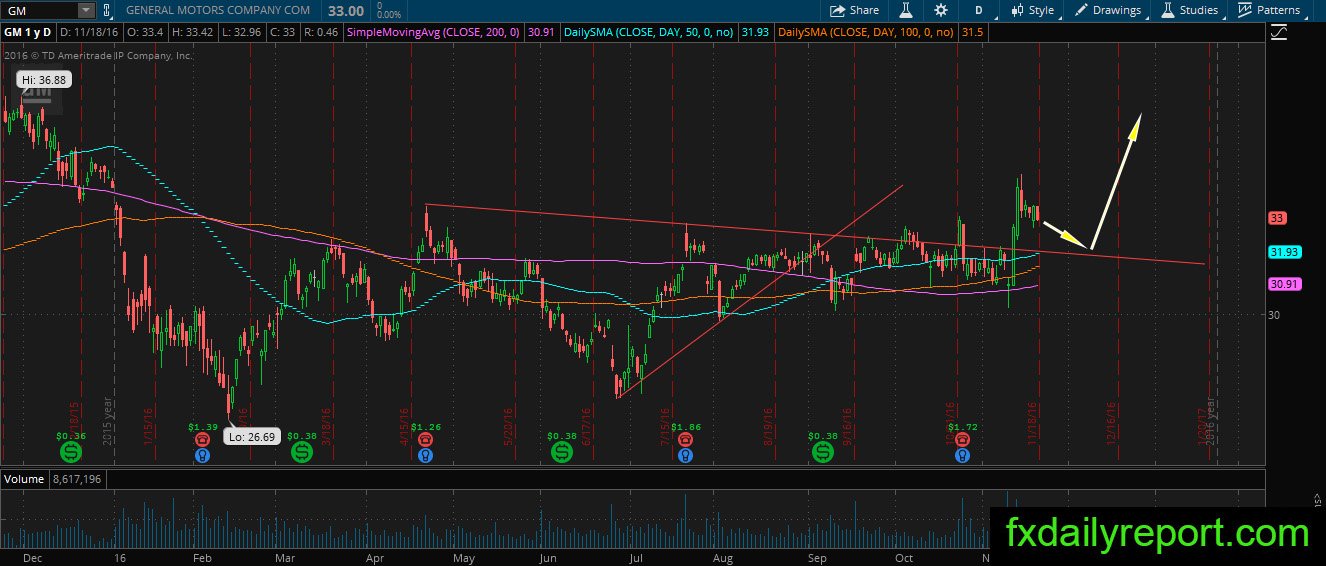This screenshot has width=1326, height=566.
Task: Click the lightbulb icon under $1.39 earnings
Action: point(202,455)
